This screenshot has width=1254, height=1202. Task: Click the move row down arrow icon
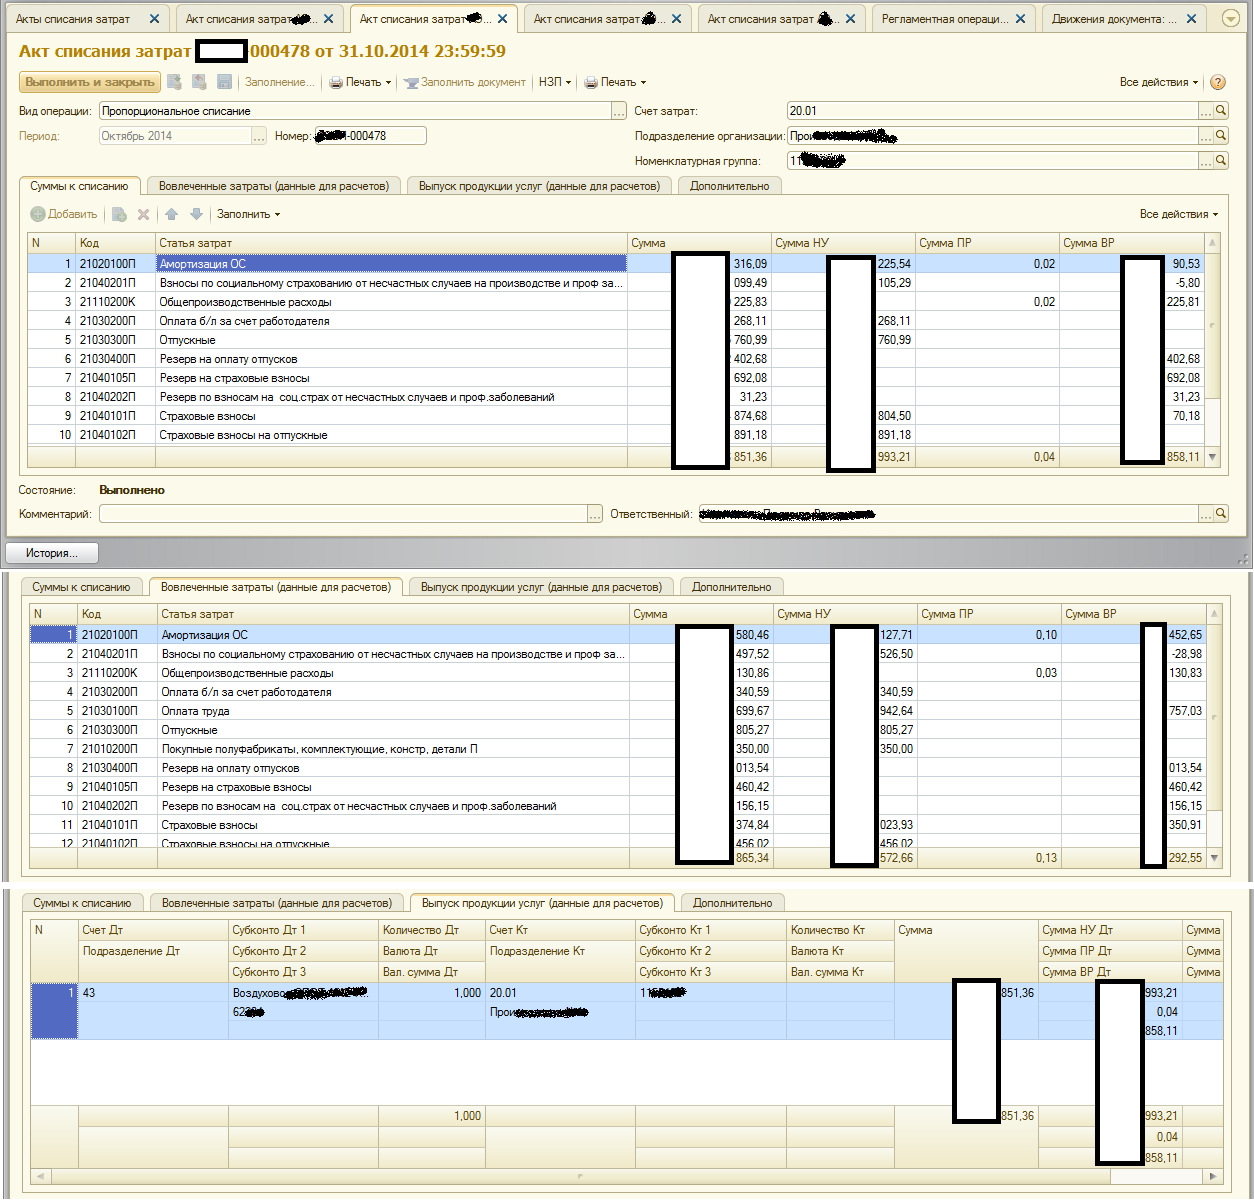[196, 214]
